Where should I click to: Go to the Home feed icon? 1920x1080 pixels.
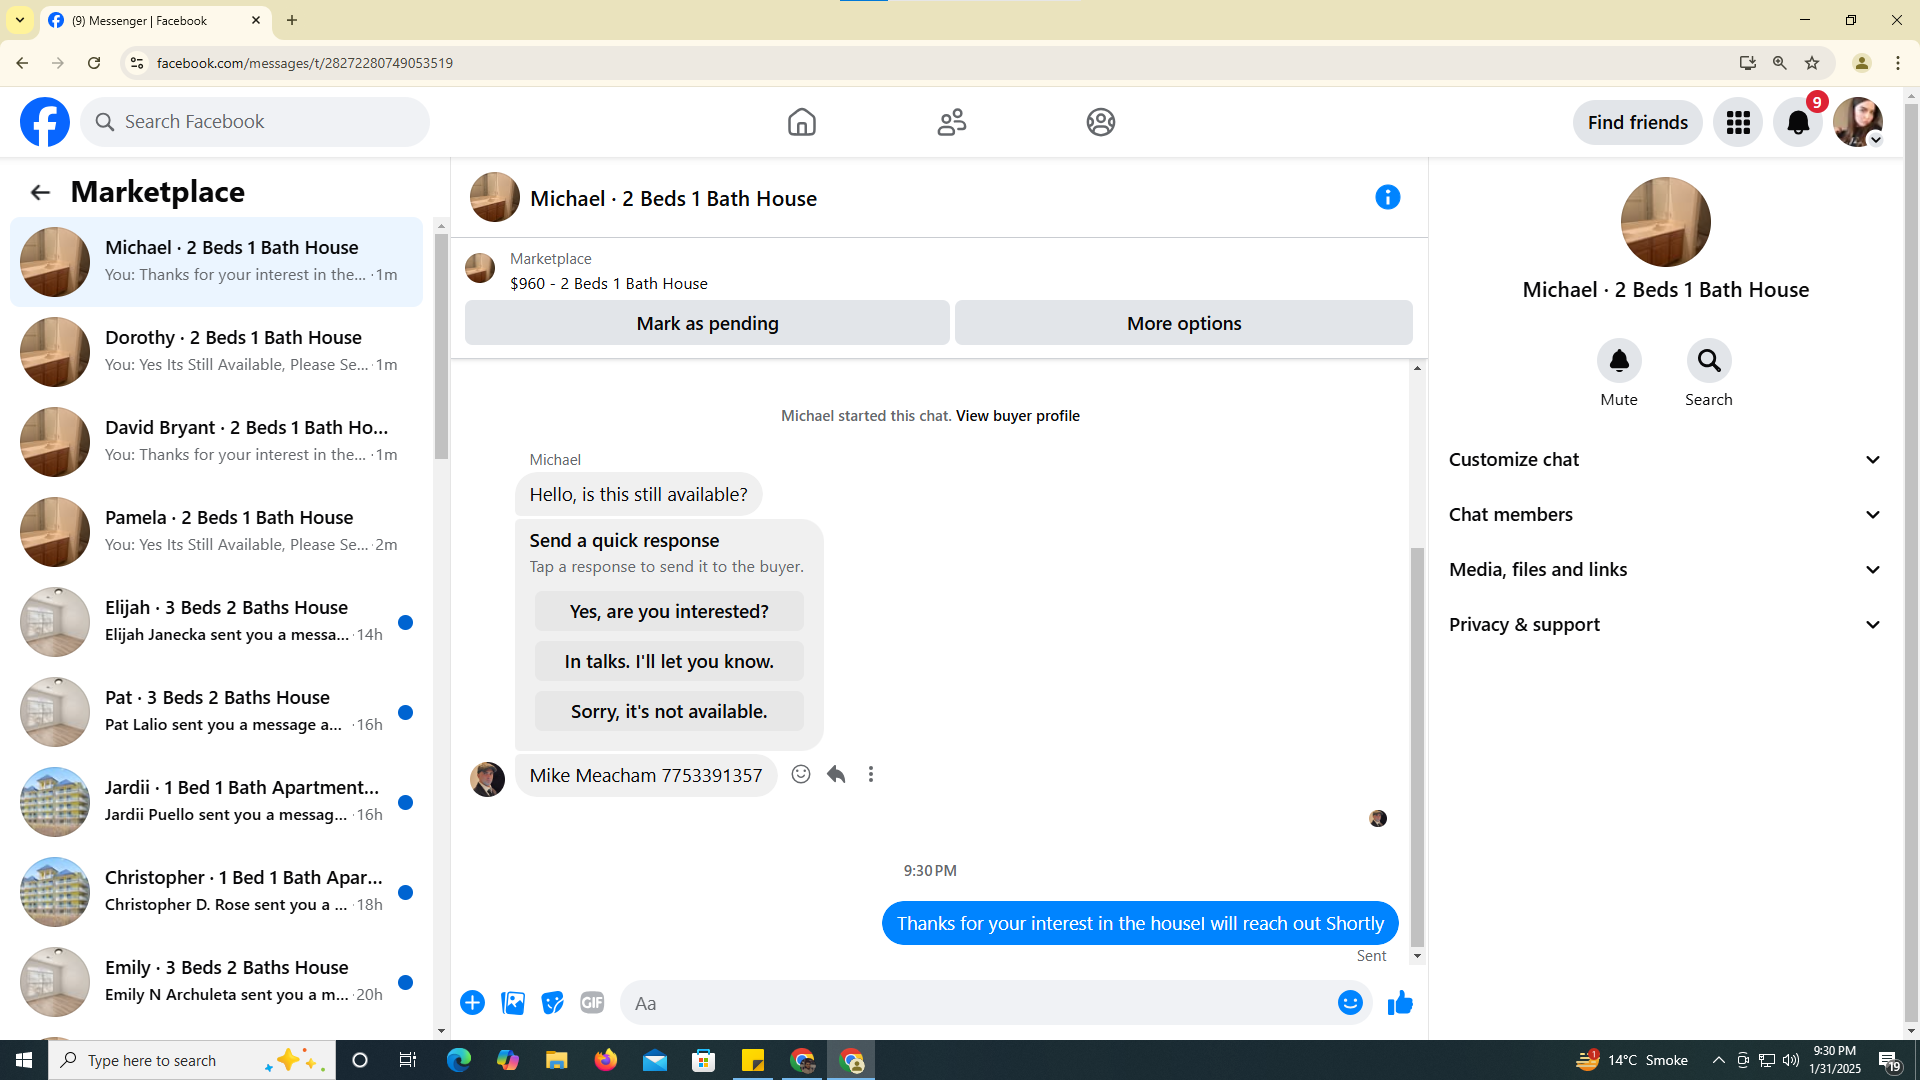coord(801,122)
